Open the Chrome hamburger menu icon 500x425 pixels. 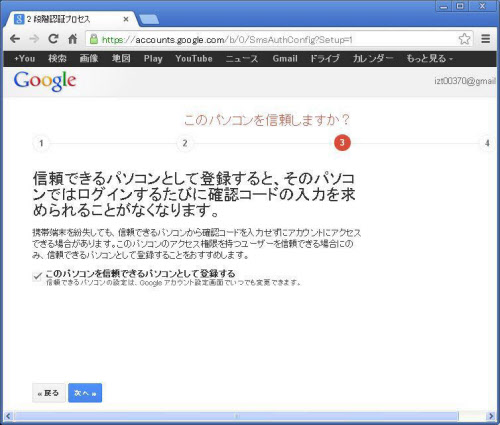pyautogui.click(x=486, y=39)
